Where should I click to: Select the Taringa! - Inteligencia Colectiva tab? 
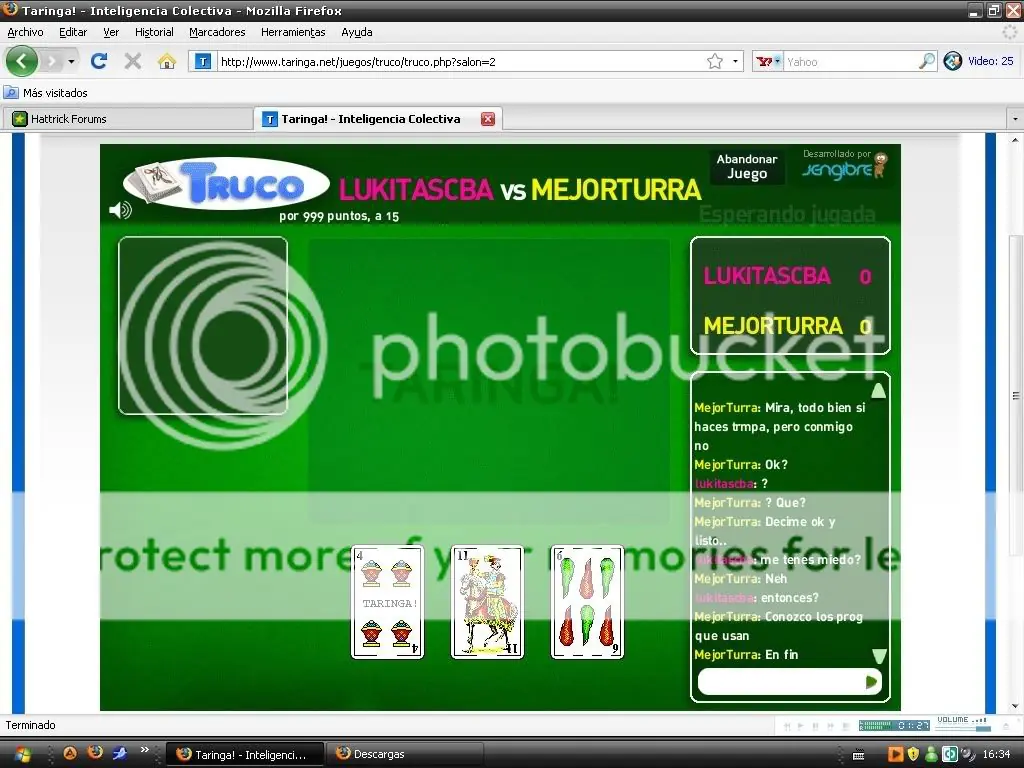[x=369, y=119]
